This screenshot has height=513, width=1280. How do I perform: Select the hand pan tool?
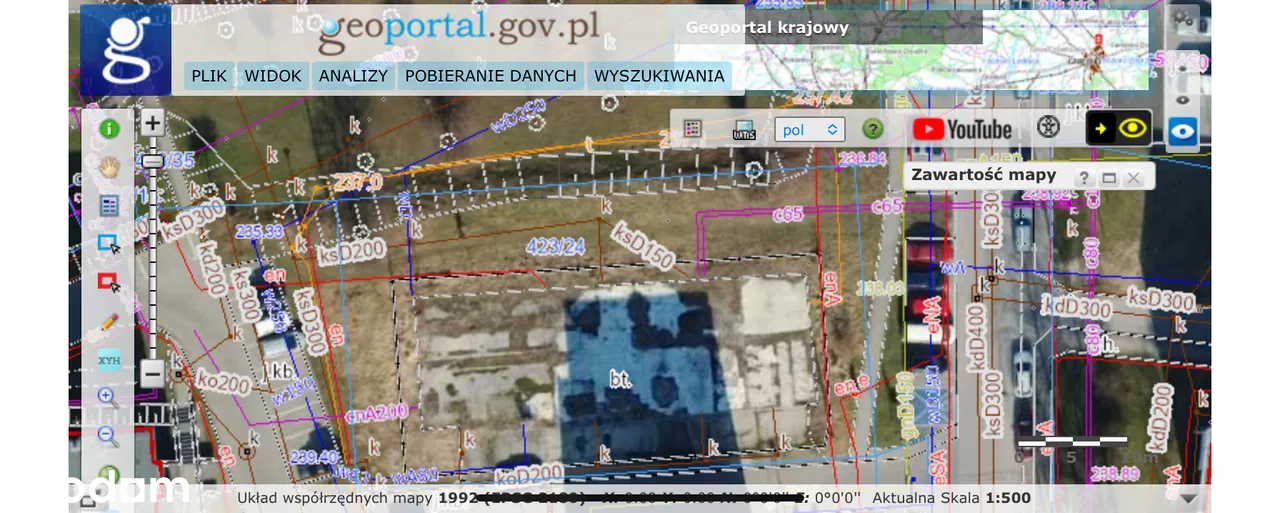coord(108,167)
